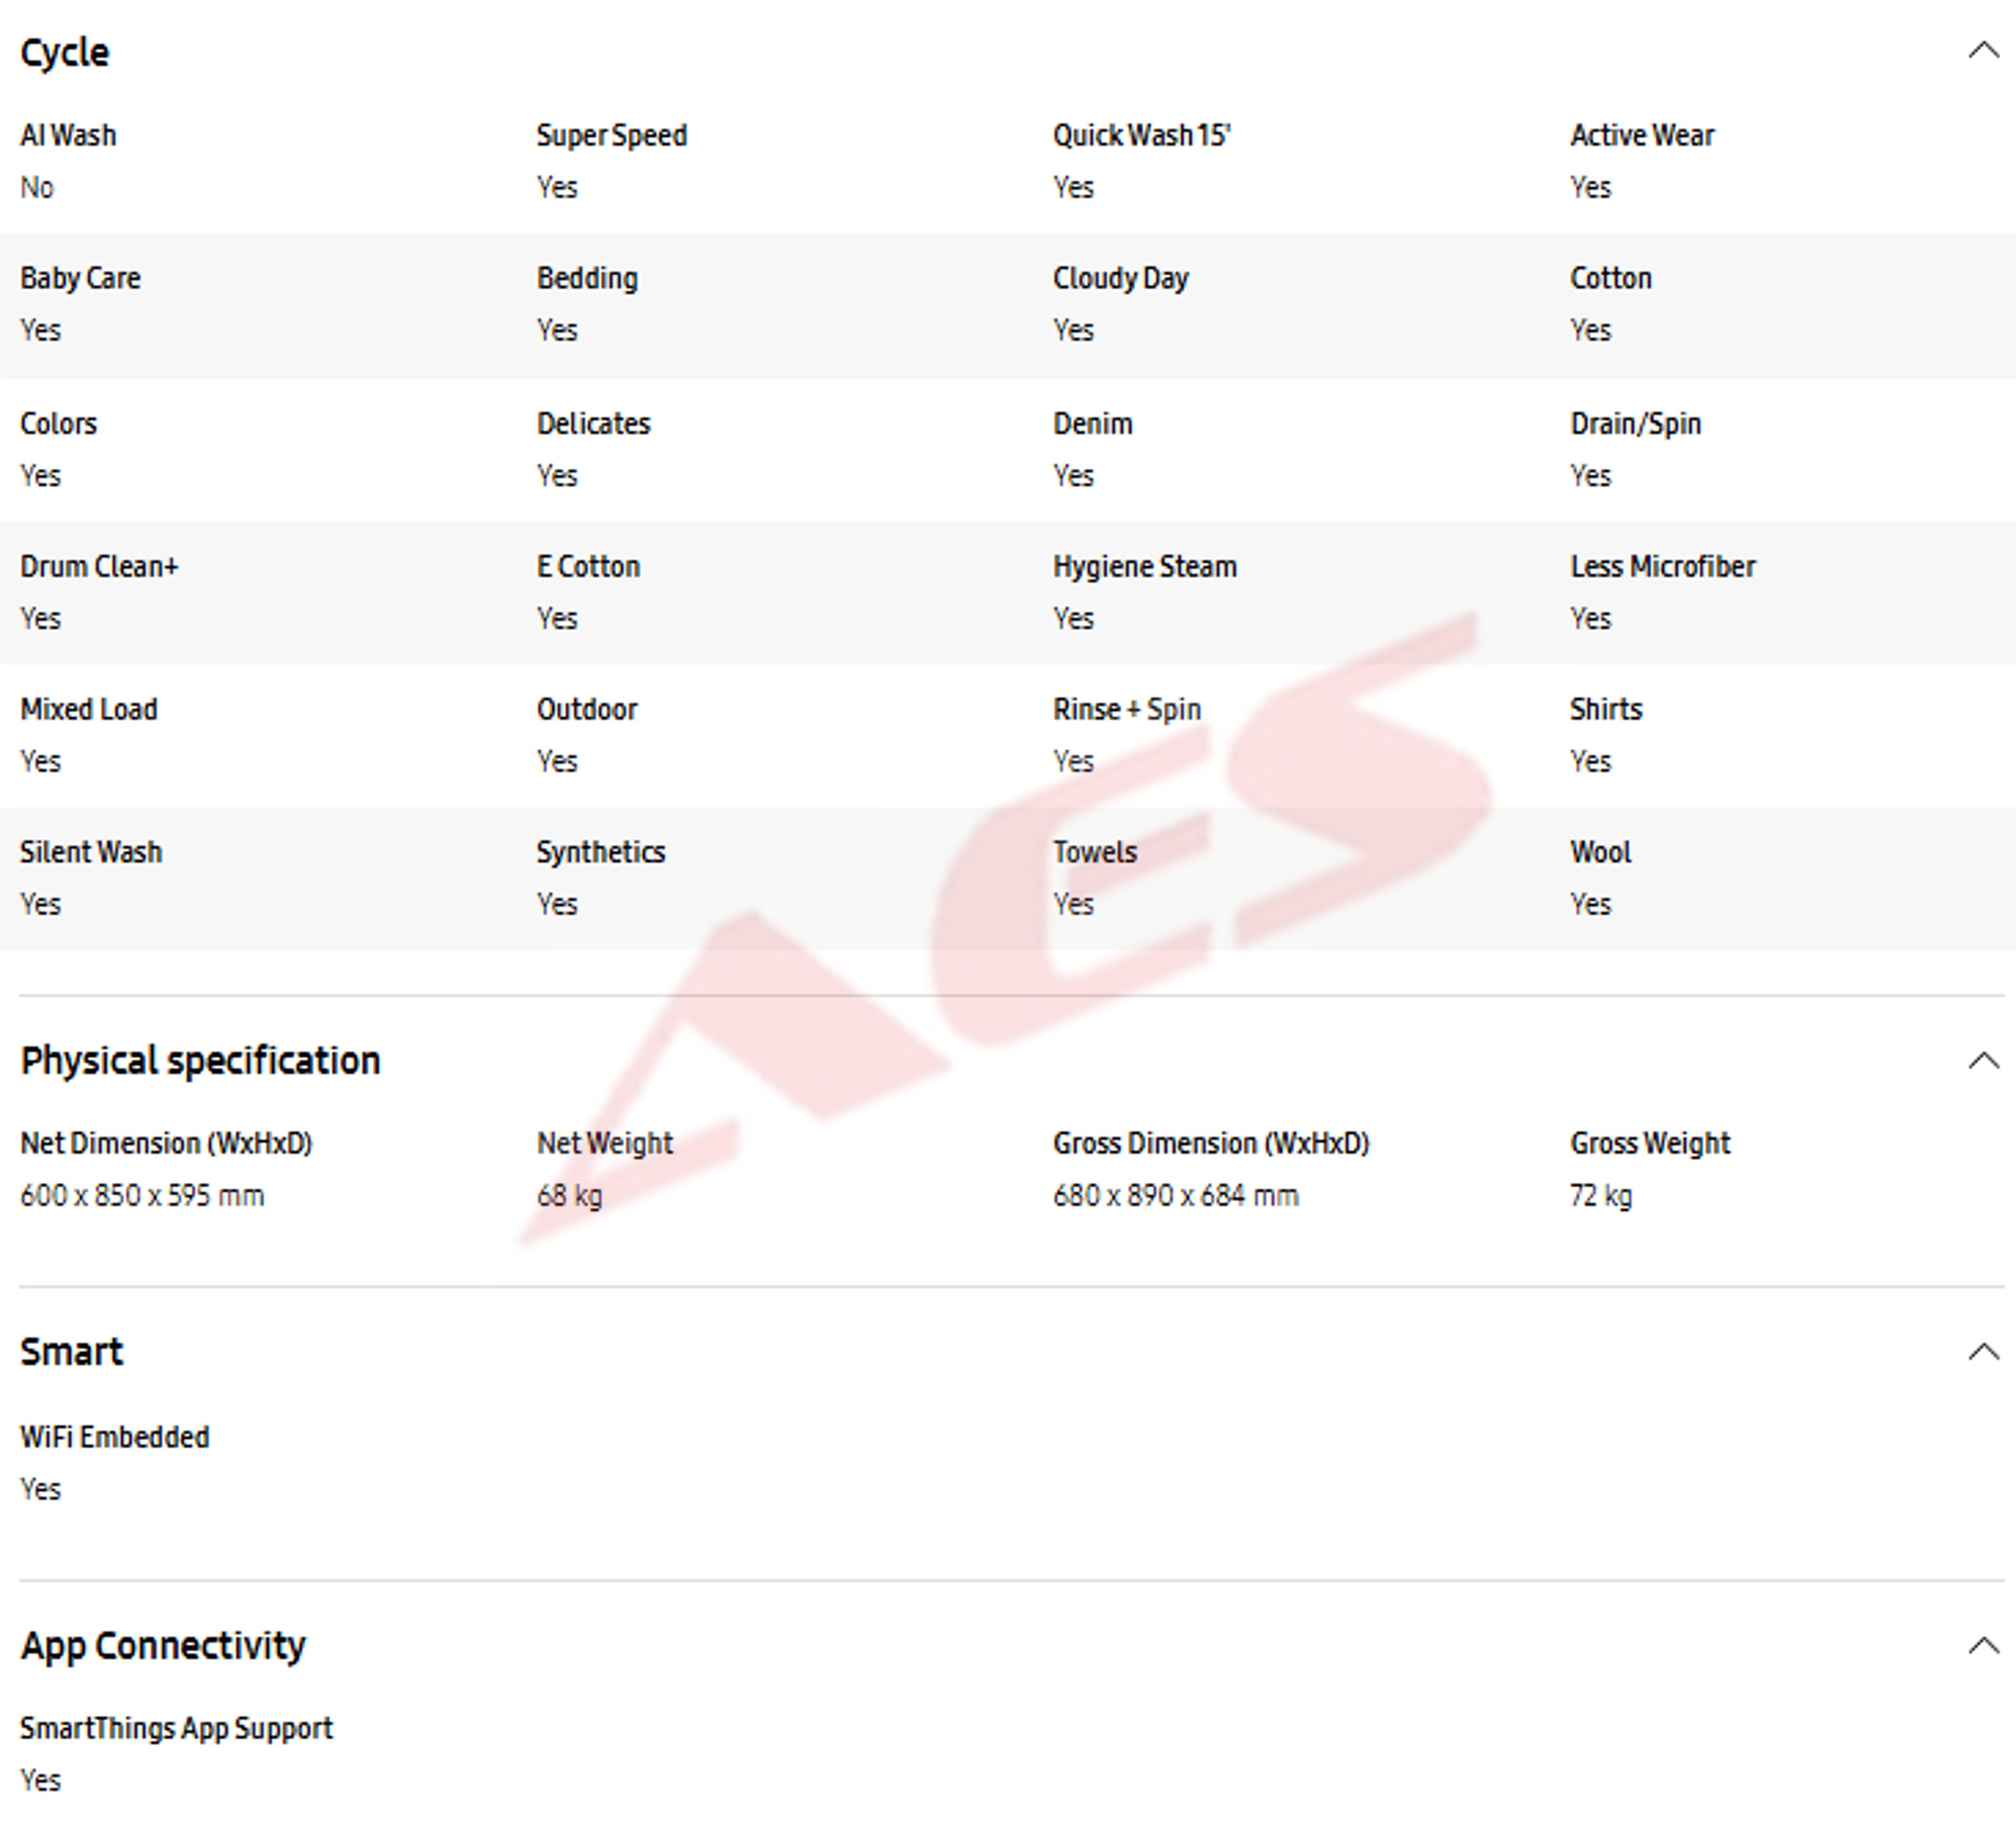This screenshot has width=2016, height=1832.
Task: Click the App Connectivity heading
Action: click(163, 1646)
